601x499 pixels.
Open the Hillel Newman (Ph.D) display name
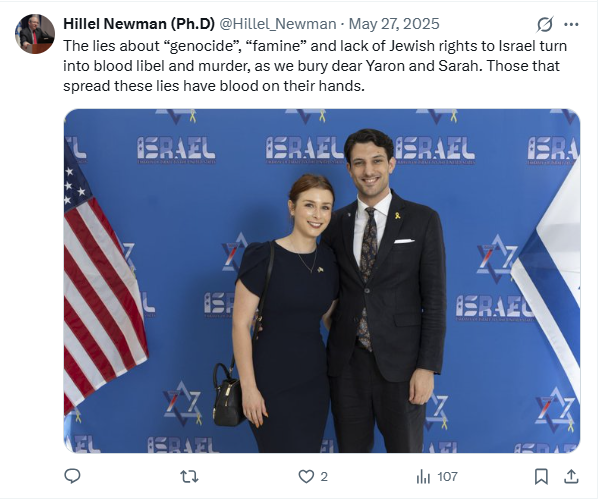(139, 24)
